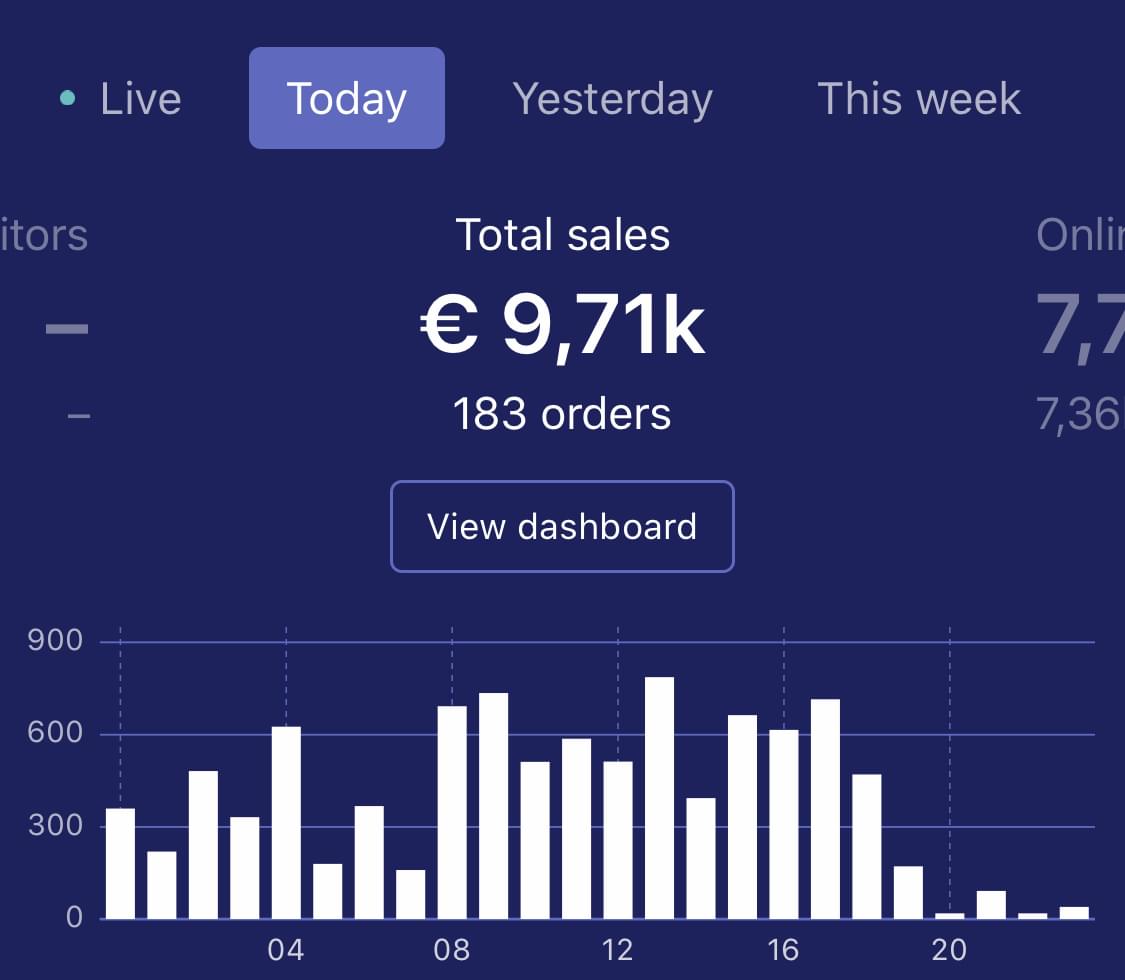Image resolution: width=1125 pixels, height=980 pixels.
Task: Select the Today tab
Action: coord(346,98)
